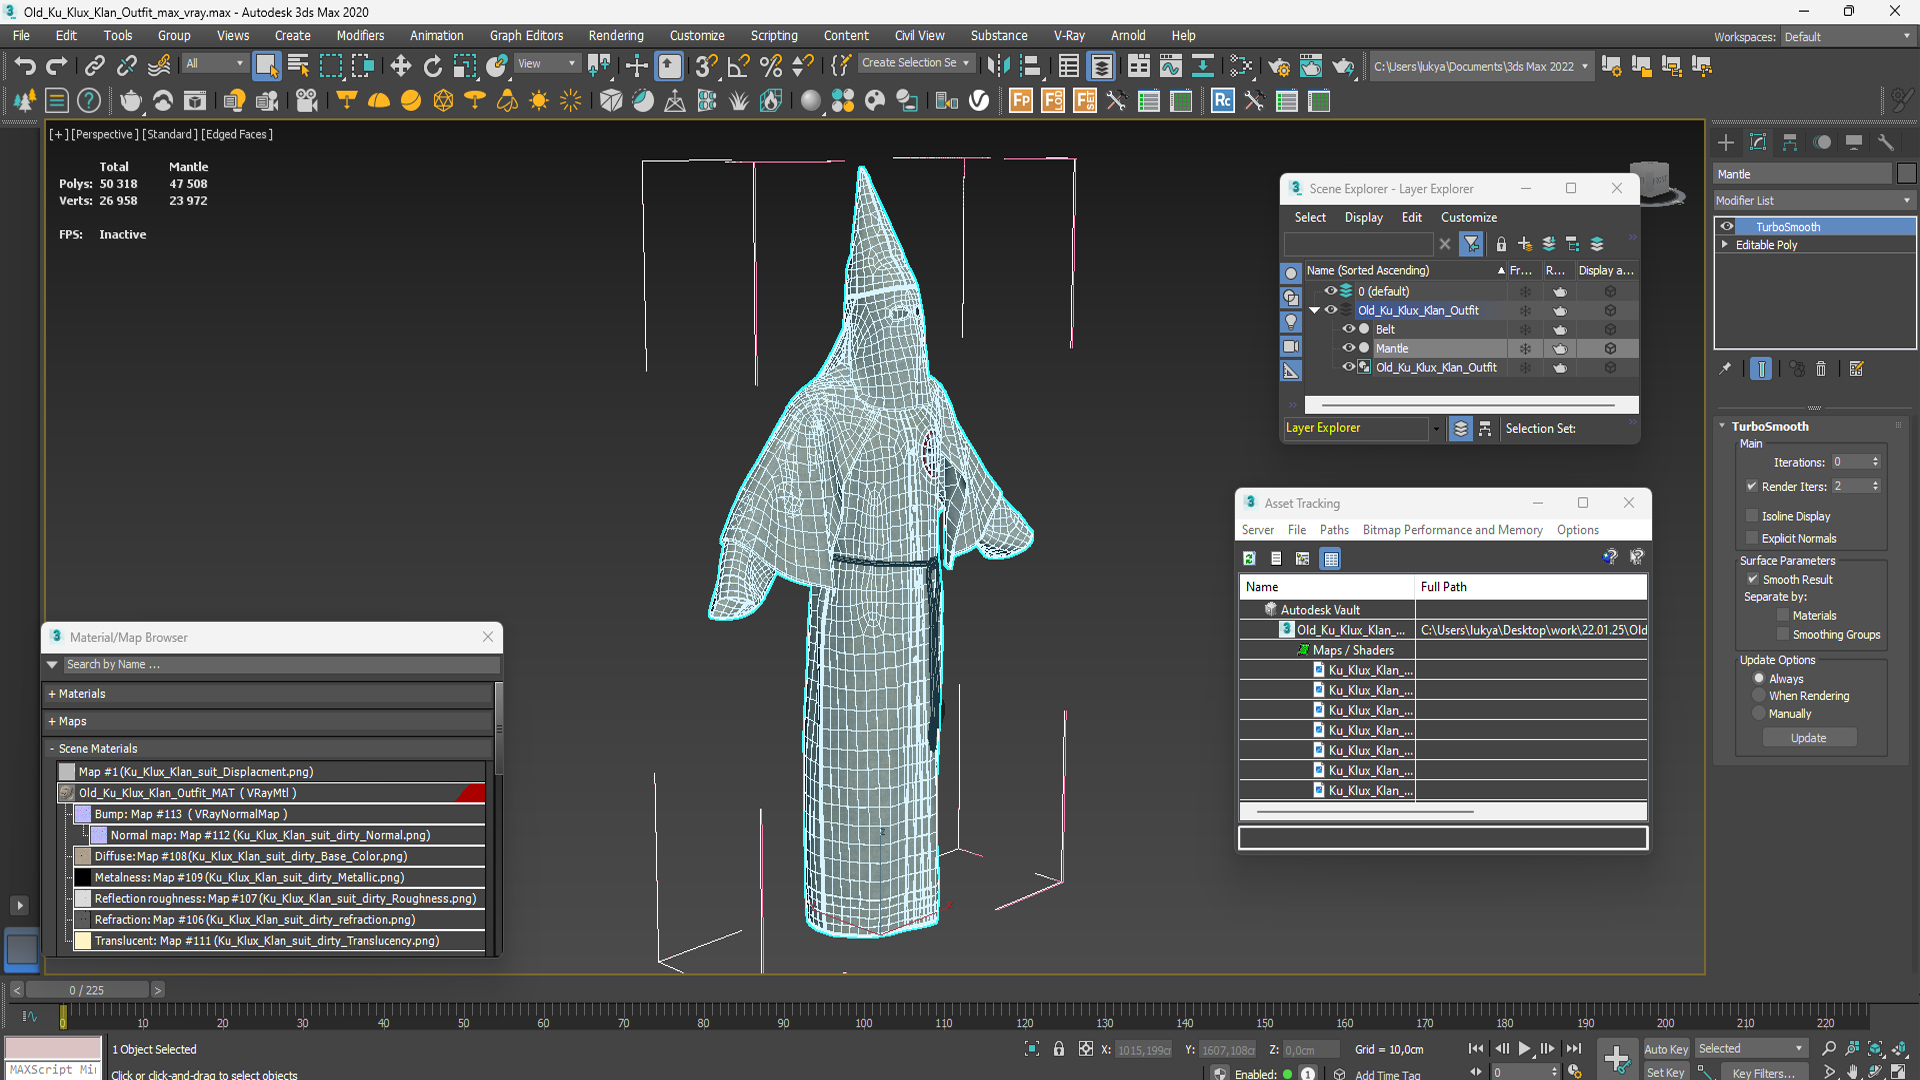Remove modifier with trash icon
Viewport: 1920px width, 1080px height.
[x=1821, y=369]
